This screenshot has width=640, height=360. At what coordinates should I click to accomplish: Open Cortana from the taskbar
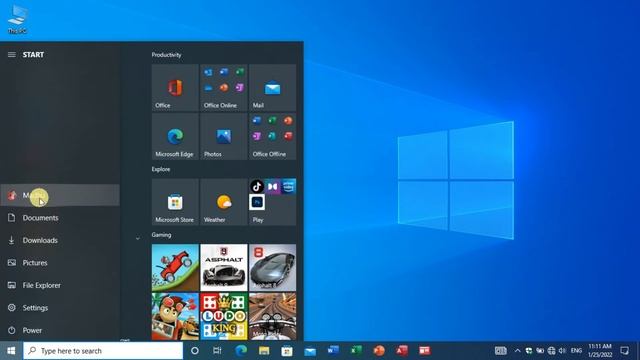pyautogui.click(x=195, y=351)
